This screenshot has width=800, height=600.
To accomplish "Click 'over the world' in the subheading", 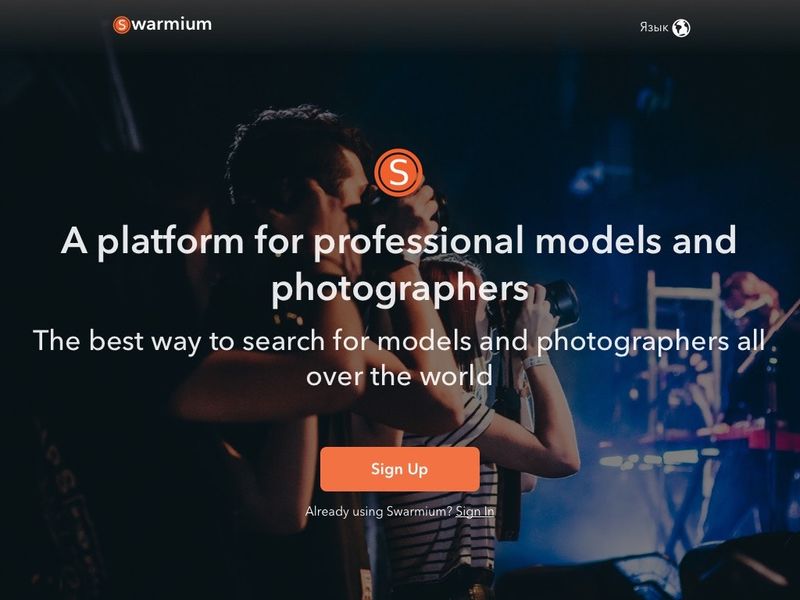I will tap(399, 377).
